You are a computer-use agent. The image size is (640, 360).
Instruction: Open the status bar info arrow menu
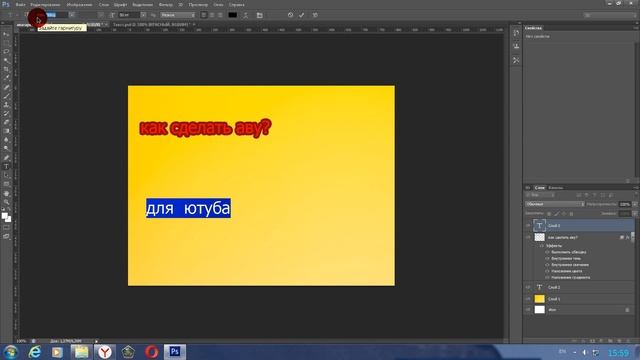[97, 341]
